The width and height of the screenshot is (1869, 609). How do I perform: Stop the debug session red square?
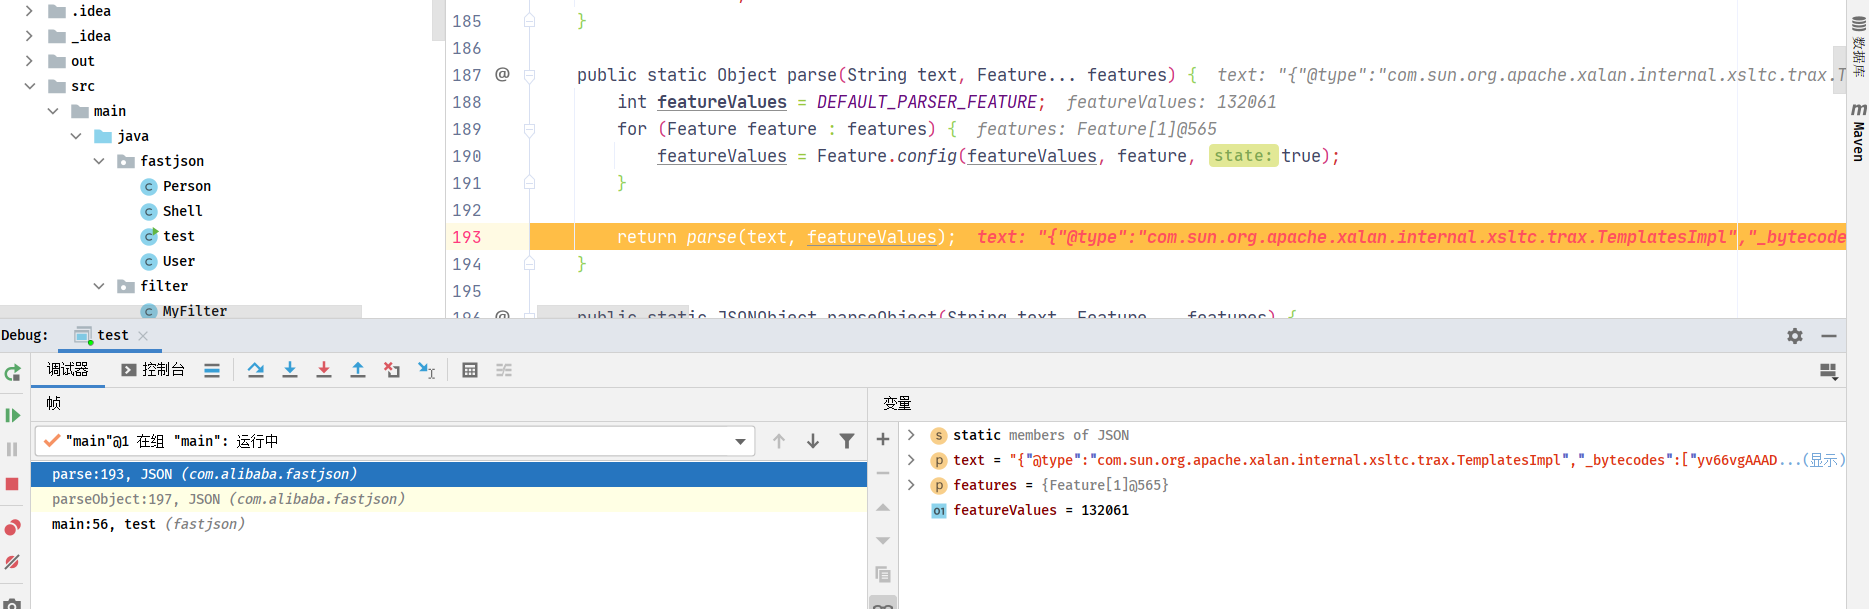[12, 484]
